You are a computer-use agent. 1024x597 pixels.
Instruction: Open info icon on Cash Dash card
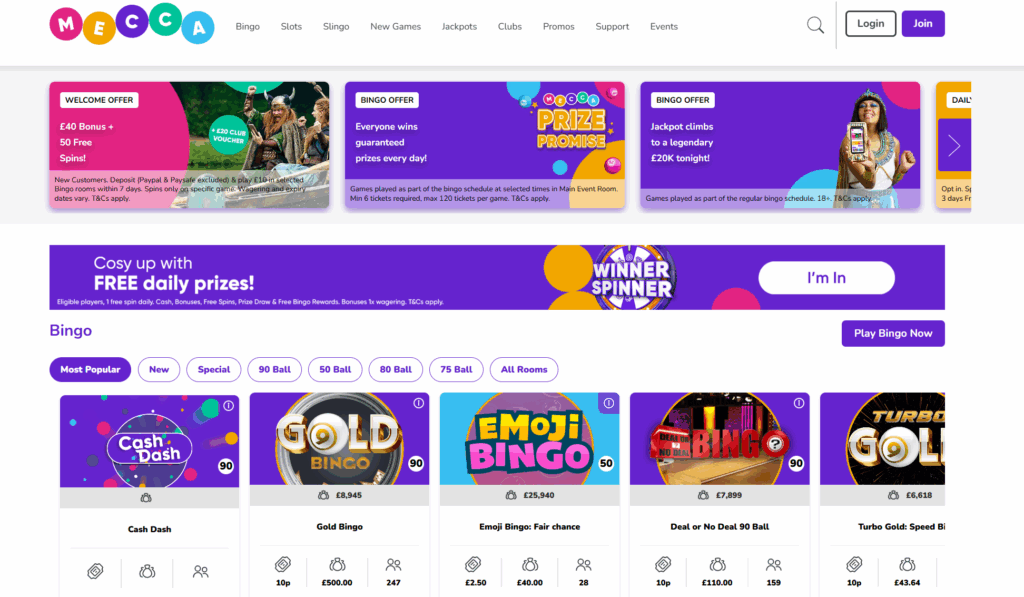pyautogui.click(x=229, y=406)
